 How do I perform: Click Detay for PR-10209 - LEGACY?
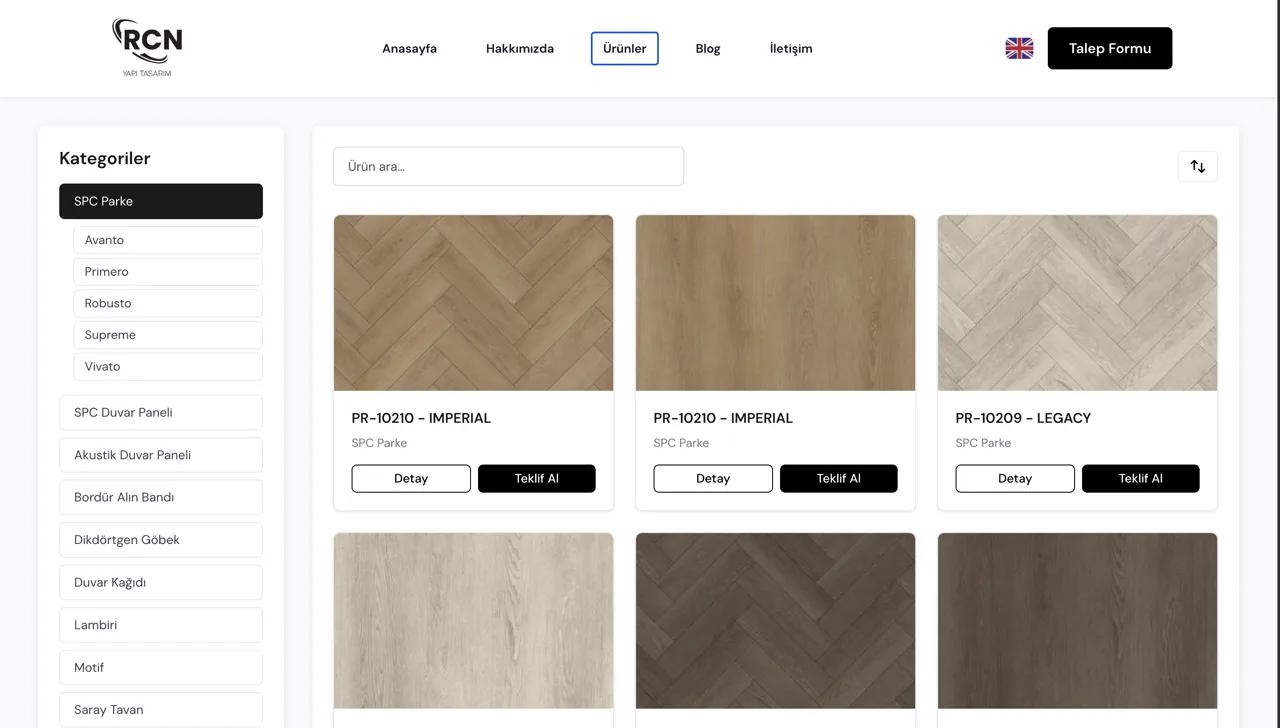coord(1015,478)
